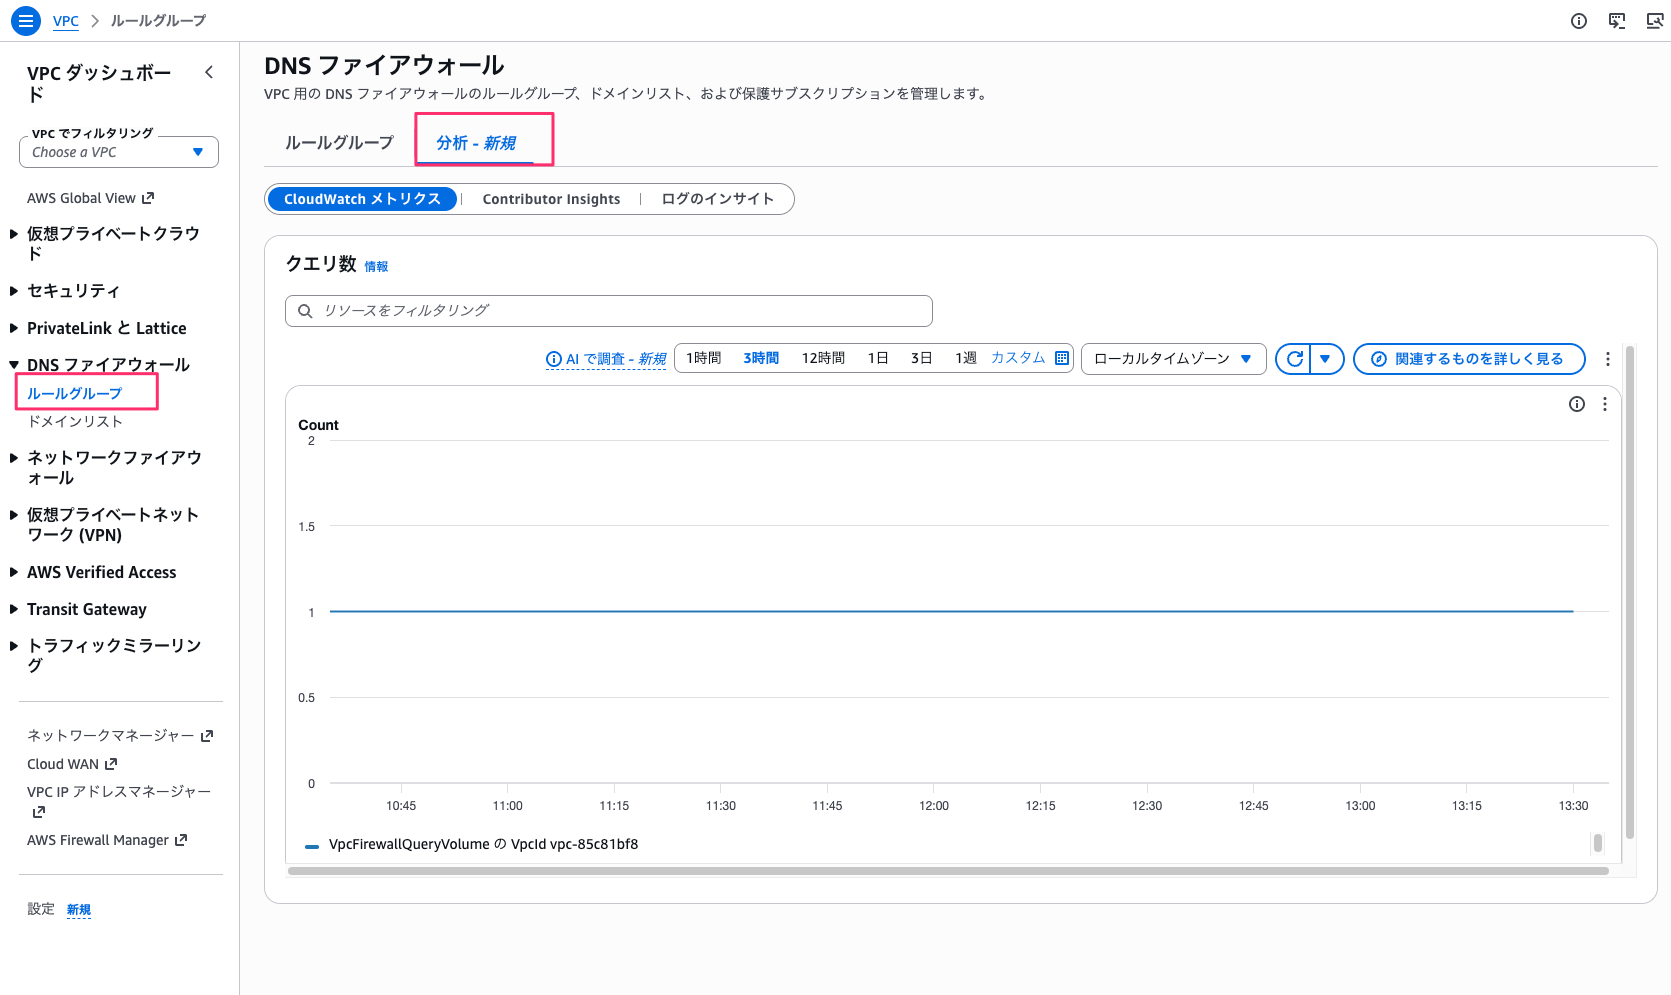Click the rightmost monitor icon in top bar
The height and width of the screenshot is (995, 1671).
pyautogui.click(x=1655, y=21)
